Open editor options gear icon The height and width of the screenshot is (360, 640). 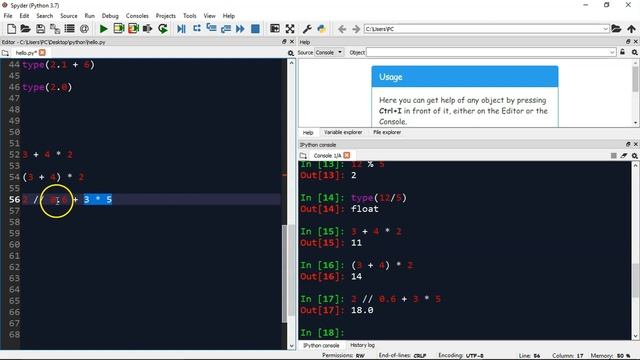tap(291, 53)
